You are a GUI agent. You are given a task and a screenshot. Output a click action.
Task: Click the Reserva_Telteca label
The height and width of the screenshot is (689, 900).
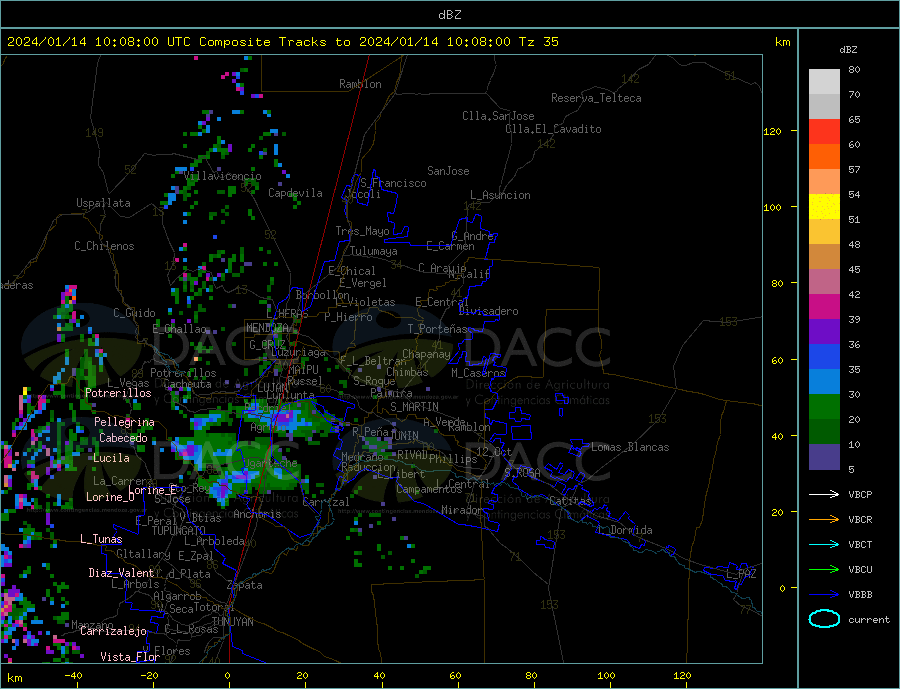click(x=596, y=98)
